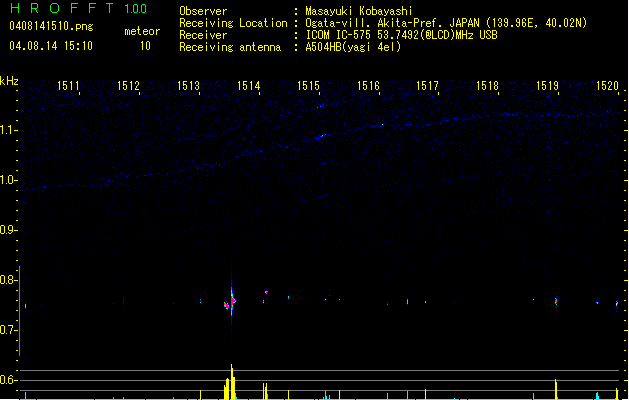Click the 0.7 kHz frequency label

click(x=9, y=330)
